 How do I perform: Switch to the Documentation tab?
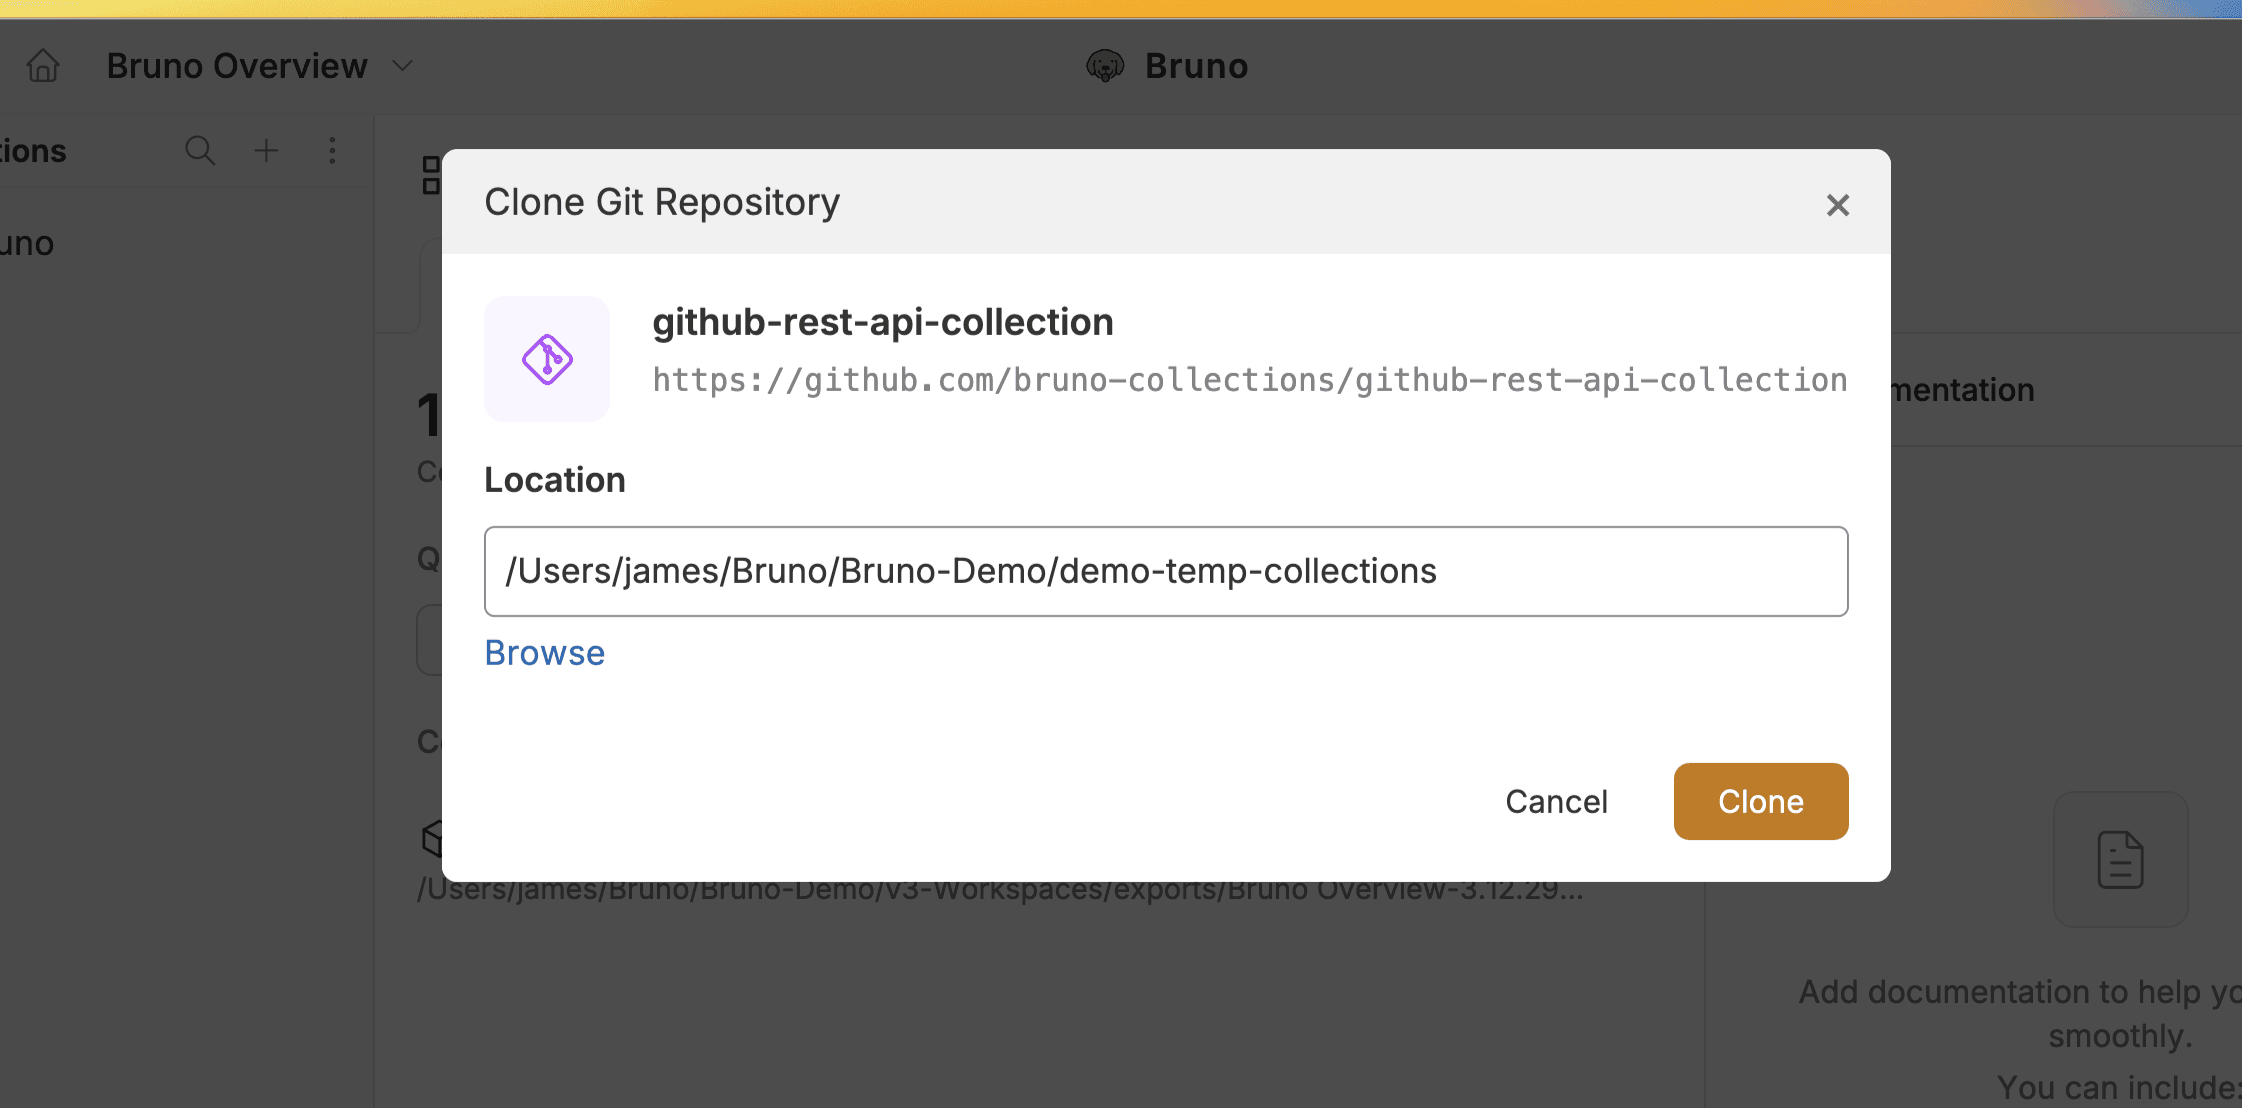pos(1963,390)
